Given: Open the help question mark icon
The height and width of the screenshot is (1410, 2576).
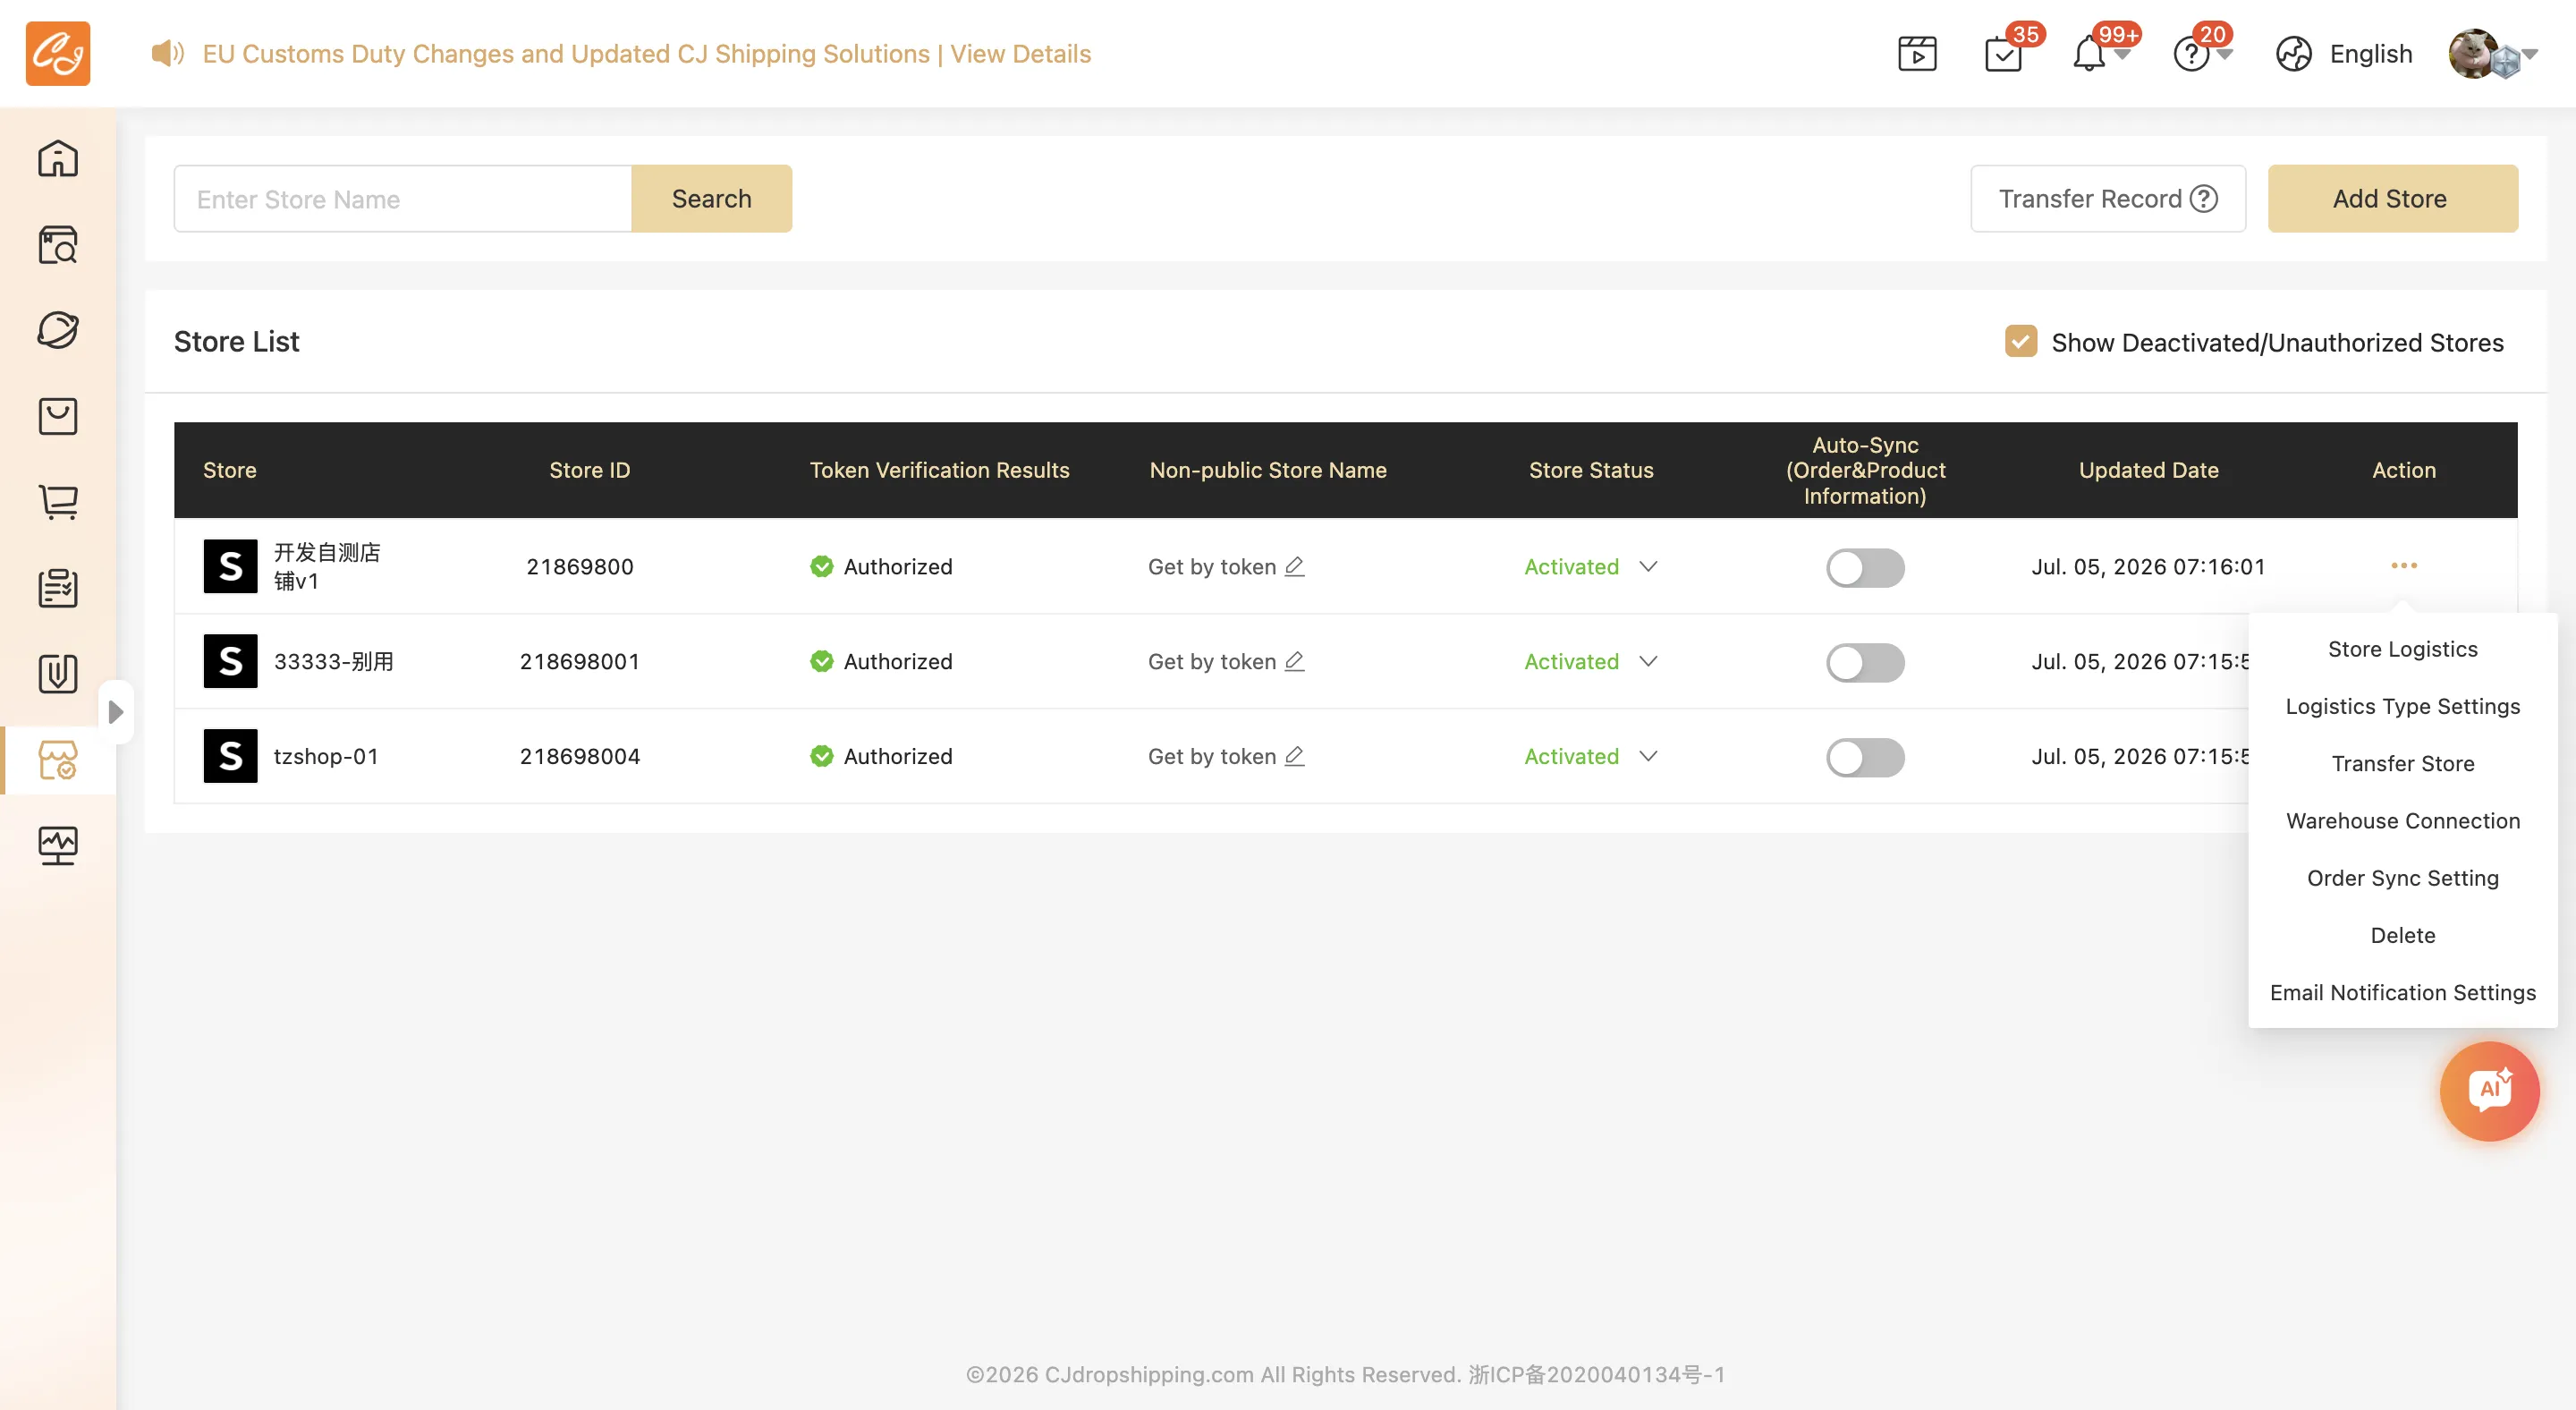Looking at the screenshot, I should tap(2191, 54).
